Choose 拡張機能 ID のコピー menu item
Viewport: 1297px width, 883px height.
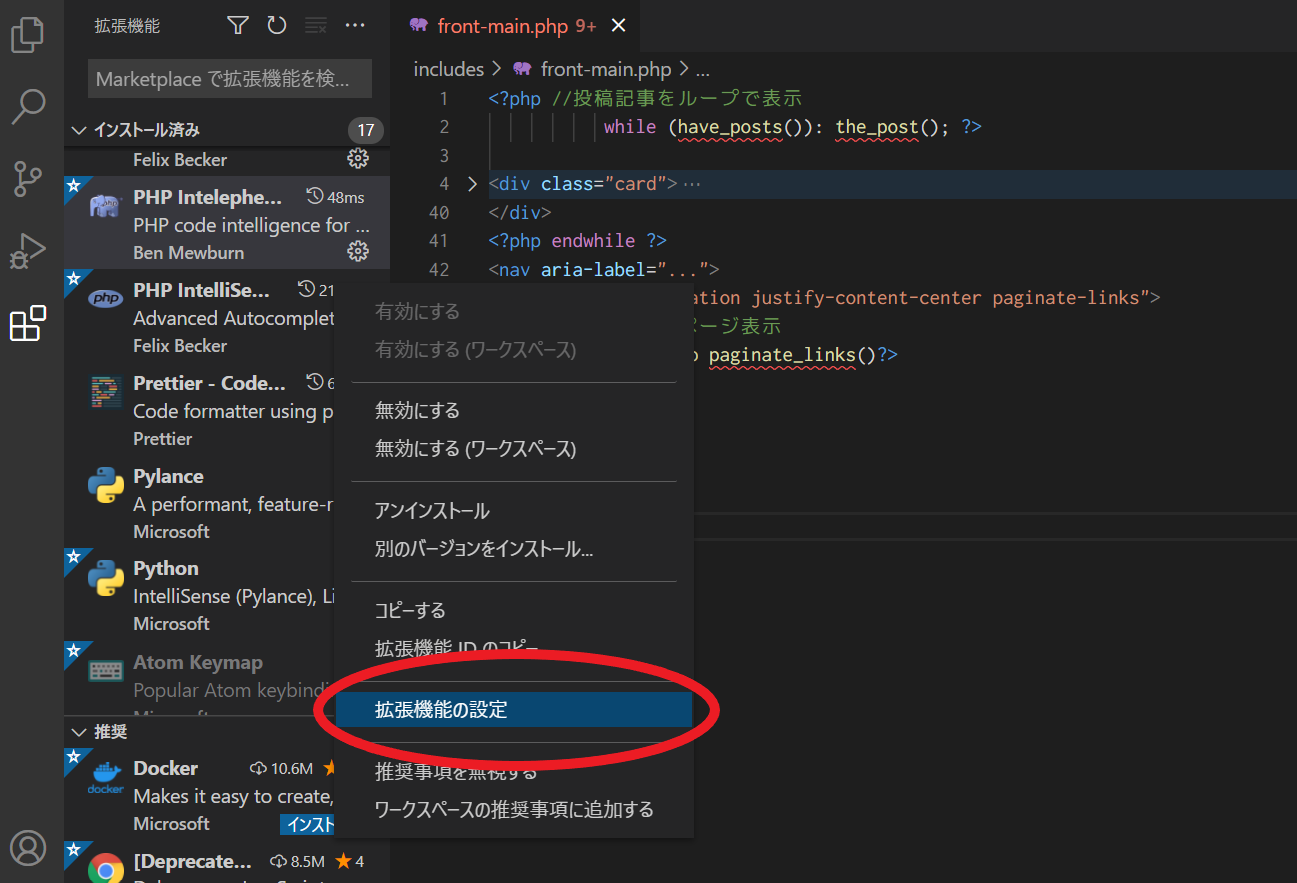(514, 648)
